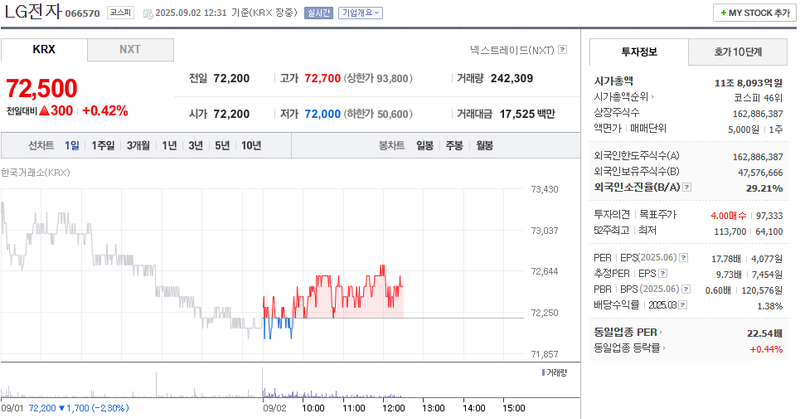
Task: Click the plus icon in MY STOCK 추가
Action: pos(723,13)
